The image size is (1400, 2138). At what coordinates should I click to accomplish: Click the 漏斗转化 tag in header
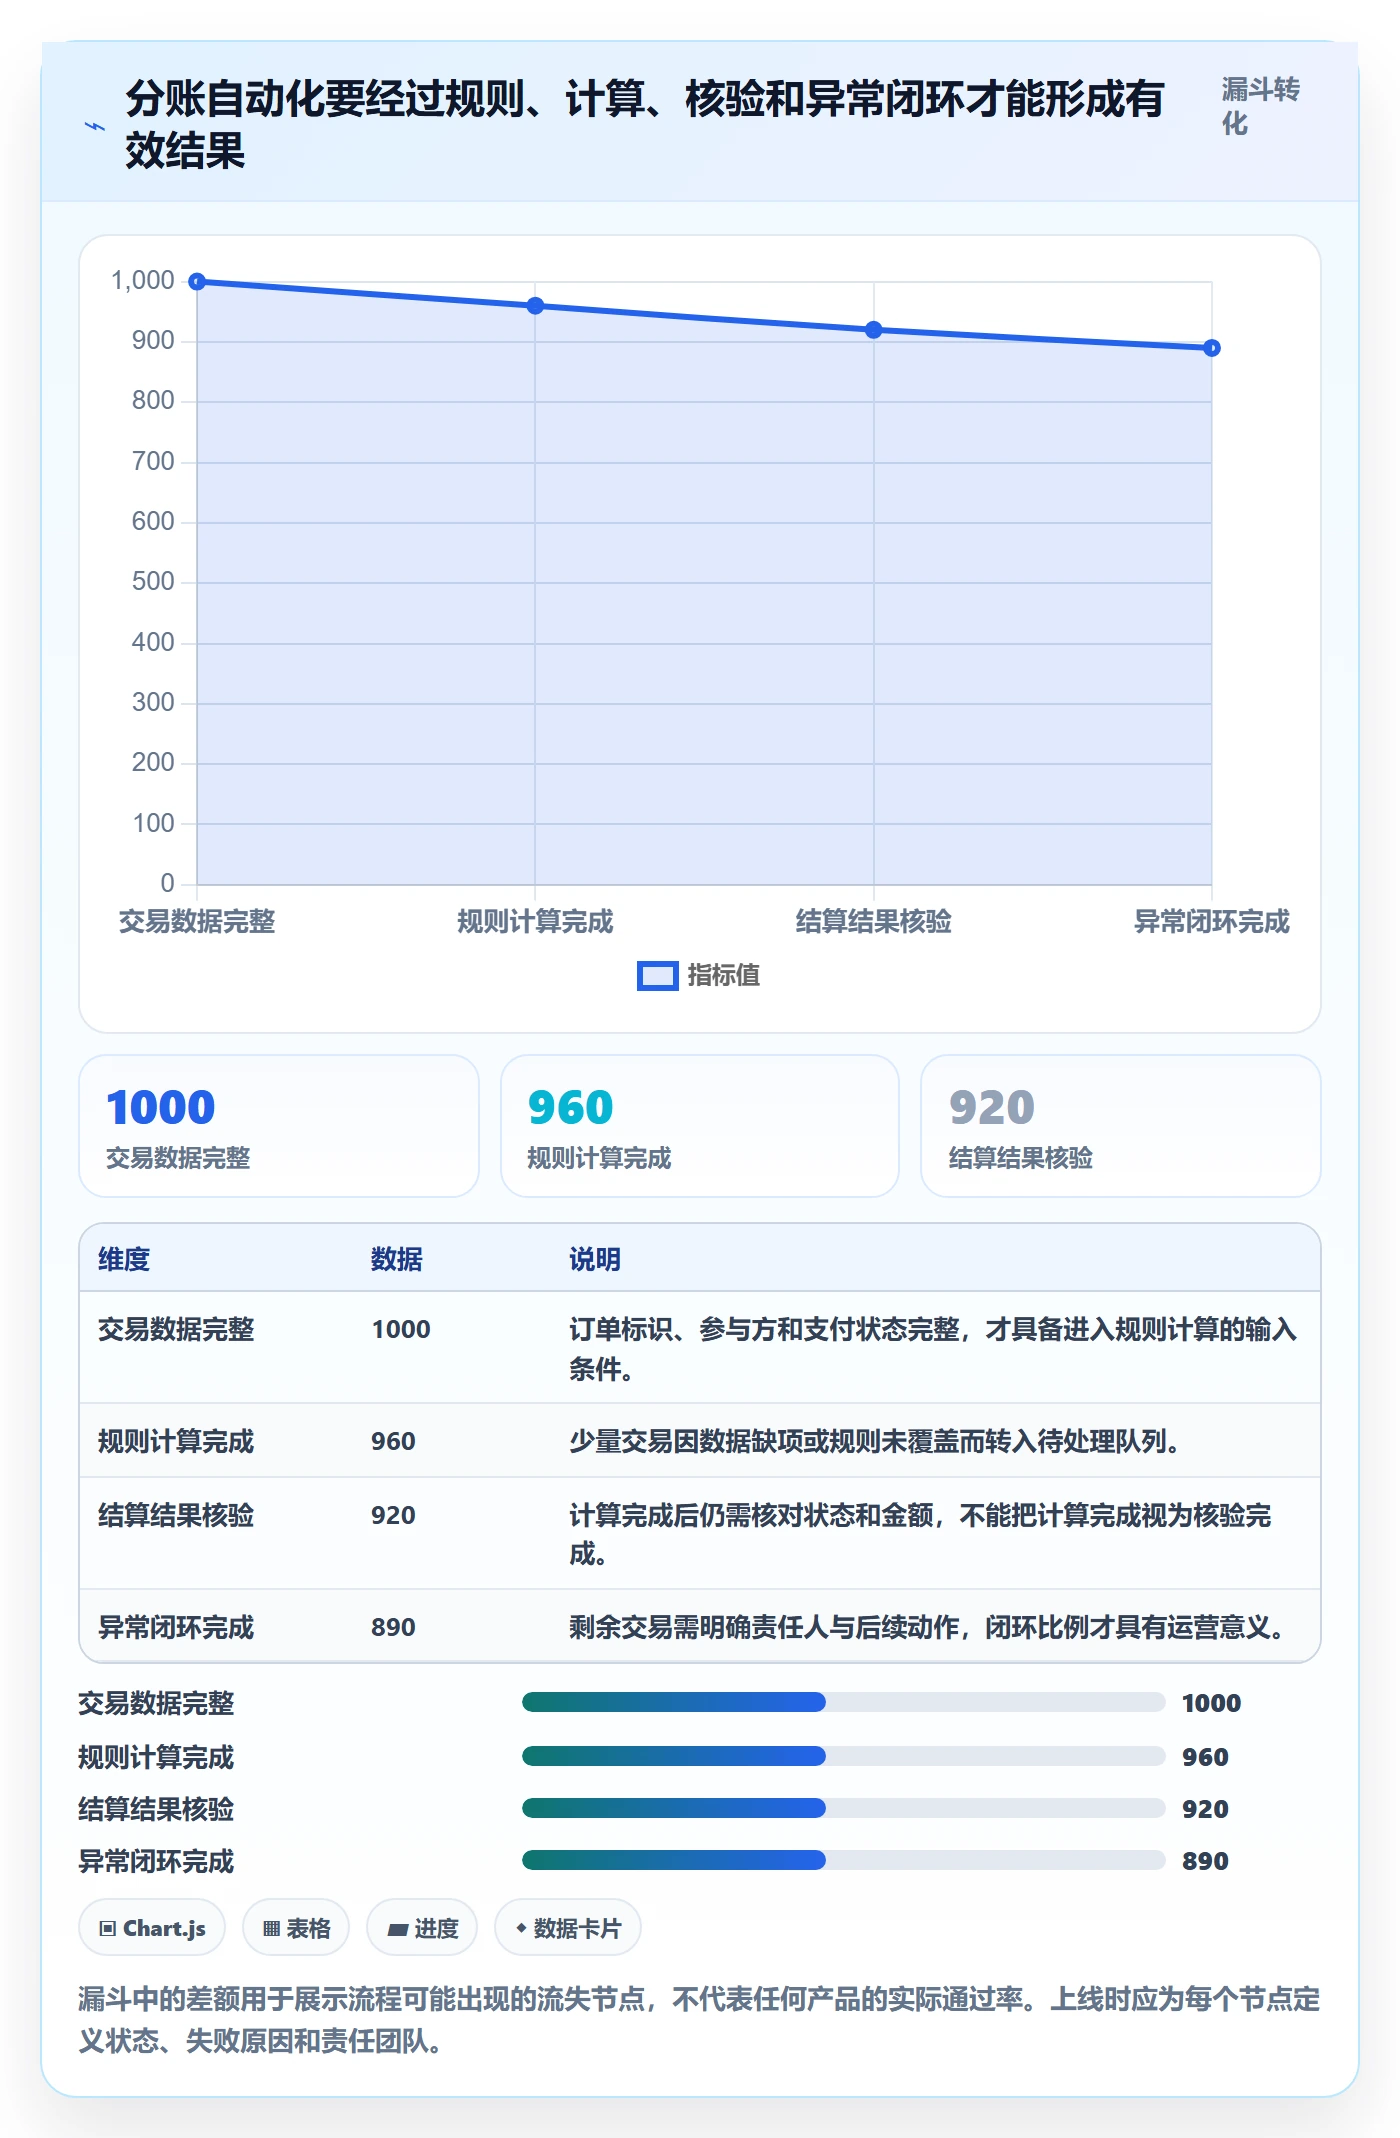(1260, 107)
